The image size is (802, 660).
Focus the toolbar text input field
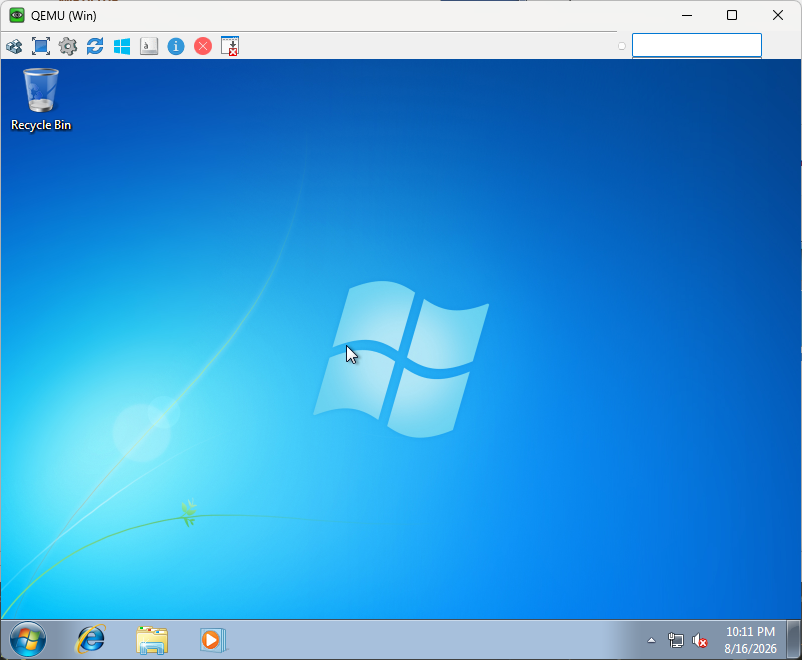(697, 45)
